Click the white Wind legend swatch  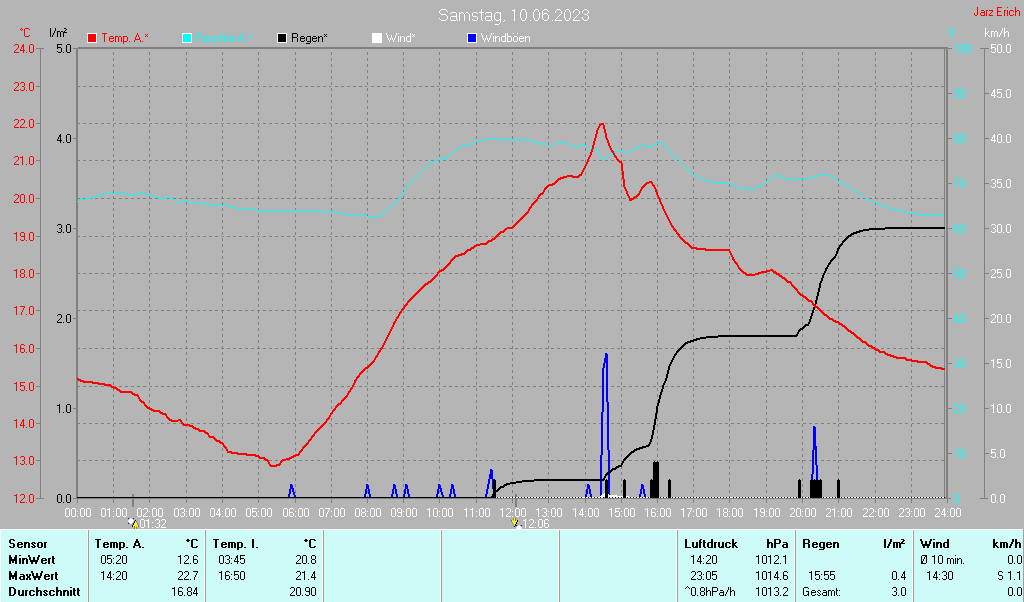click(x=377, y=39)
